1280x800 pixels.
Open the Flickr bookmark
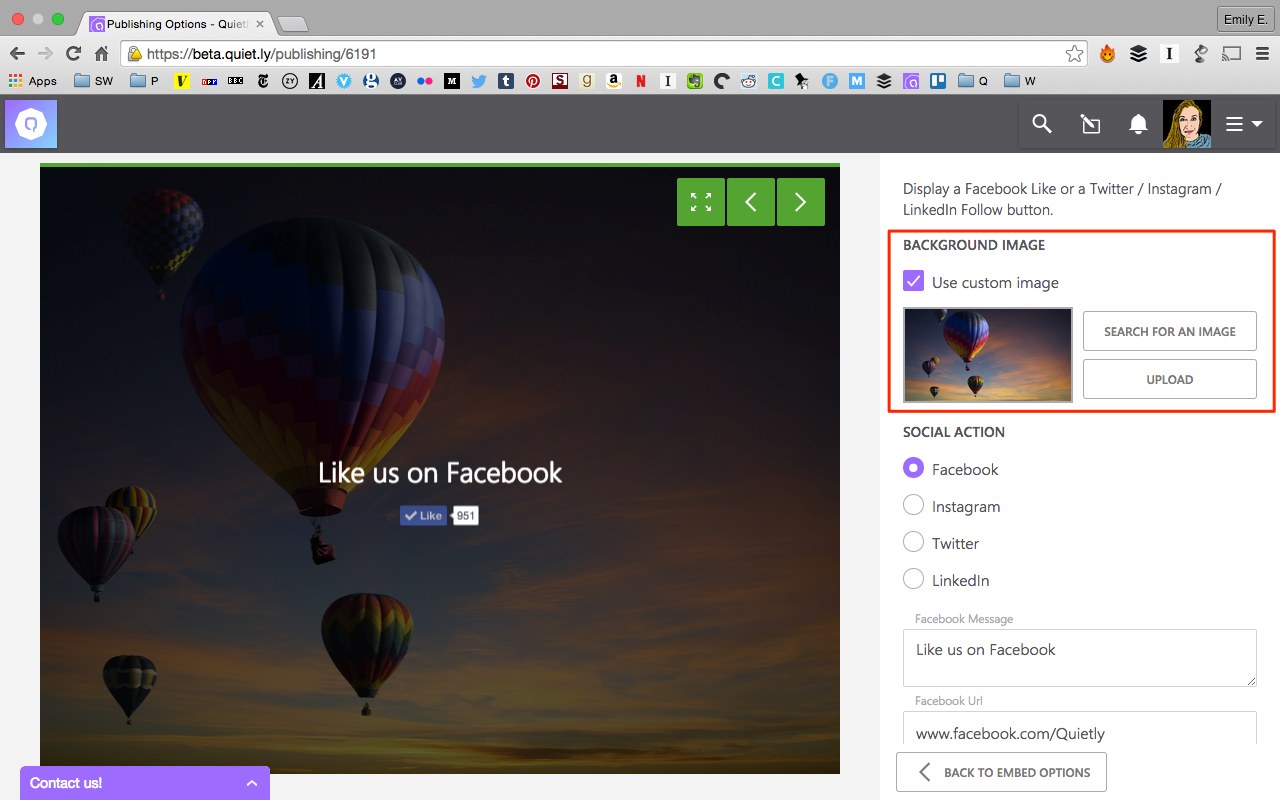[x=425, y=81]
